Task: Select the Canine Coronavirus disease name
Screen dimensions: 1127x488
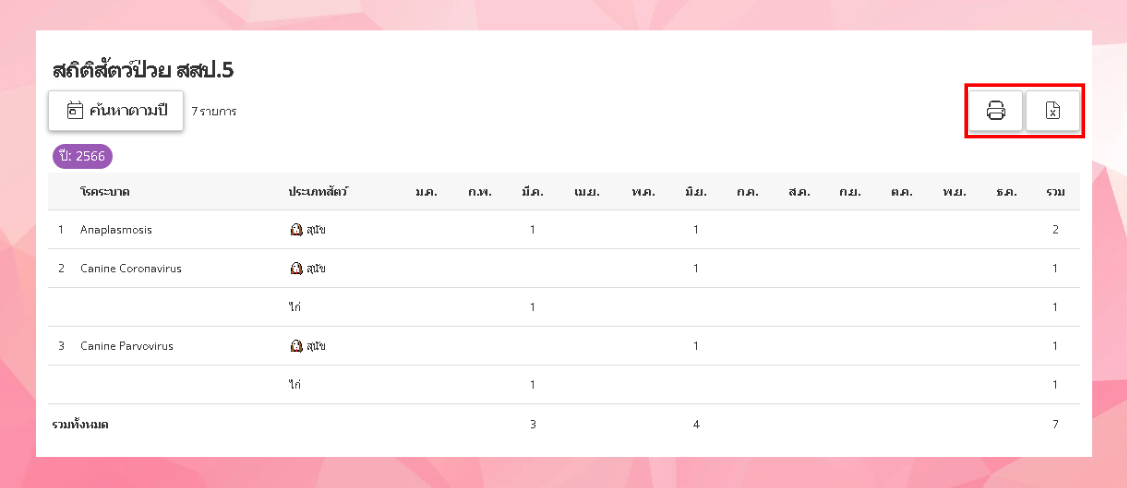Action: pyautogui.click(x=131, y=269)
